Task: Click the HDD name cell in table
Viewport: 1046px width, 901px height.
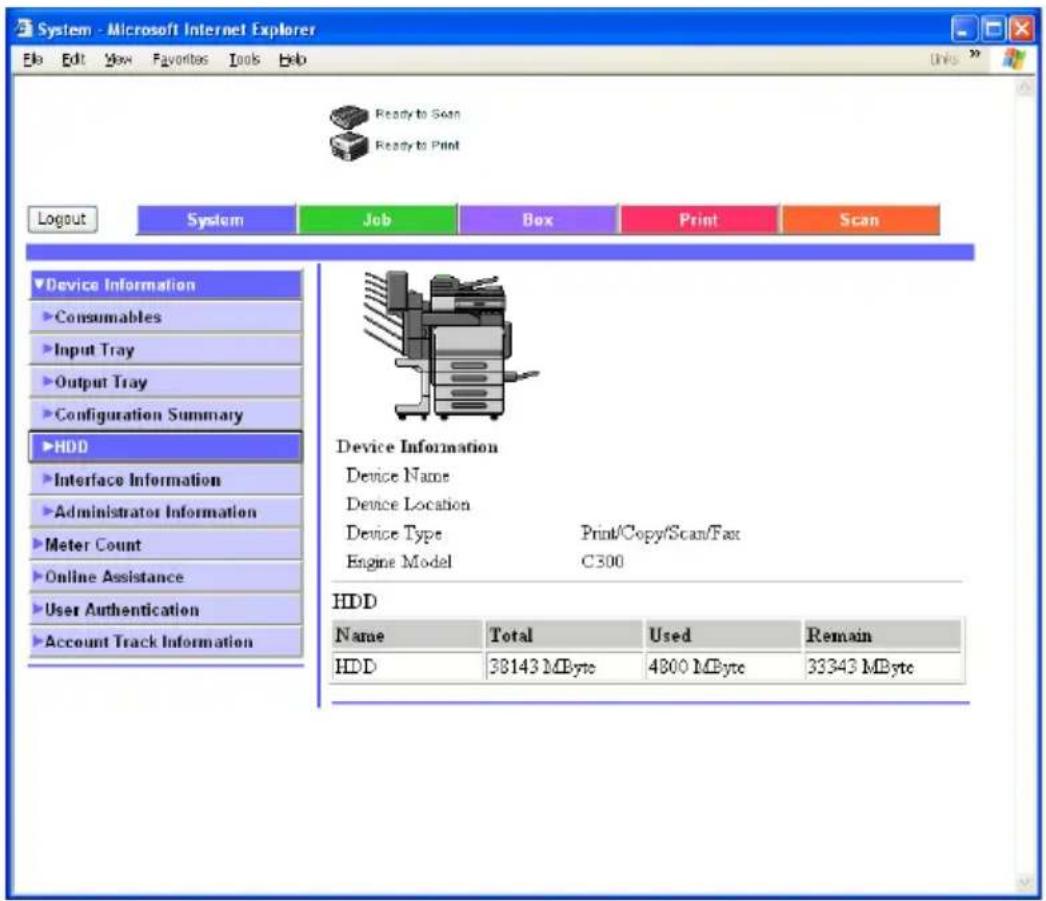Action: click(408, 667)
